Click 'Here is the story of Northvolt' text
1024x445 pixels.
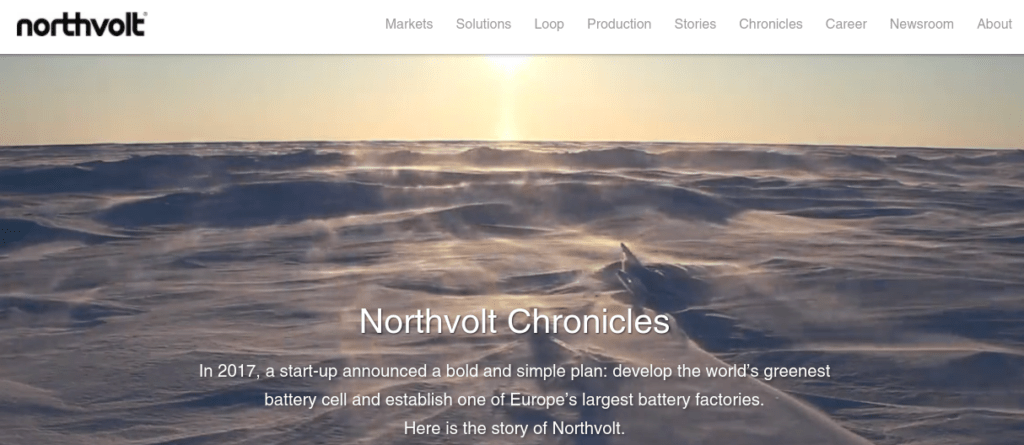[x=515, y=429]
